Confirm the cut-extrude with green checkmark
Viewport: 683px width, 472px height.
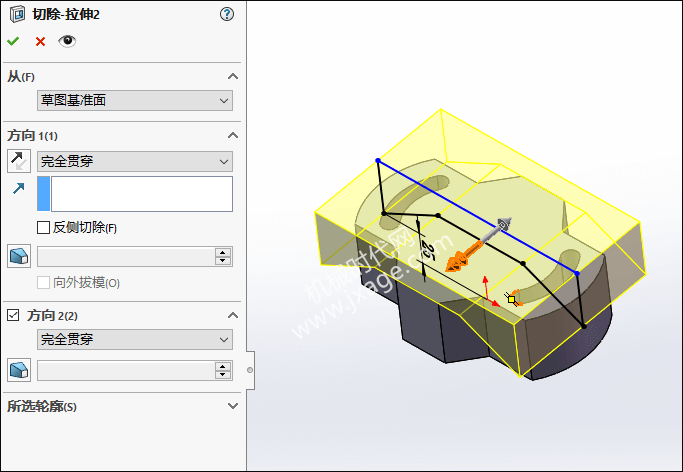click(x=13, y=41)
